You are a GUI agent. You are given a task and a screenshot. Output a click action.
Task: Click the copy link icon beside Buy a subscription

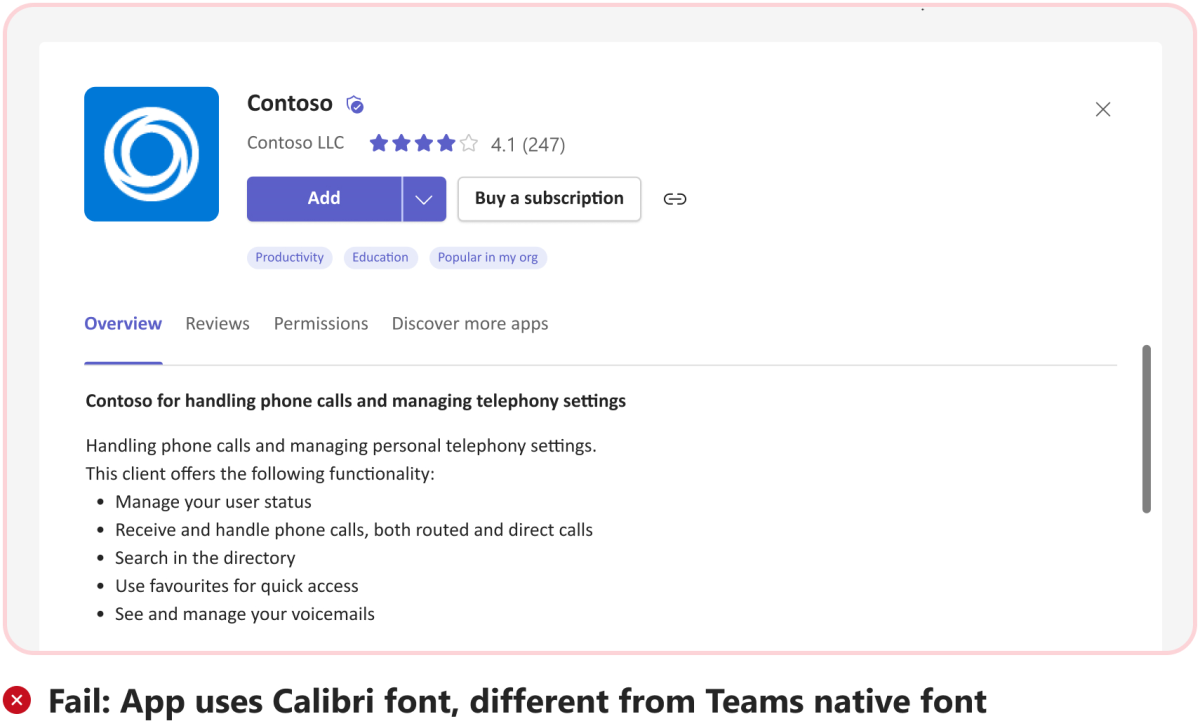[x=675, y=199]
